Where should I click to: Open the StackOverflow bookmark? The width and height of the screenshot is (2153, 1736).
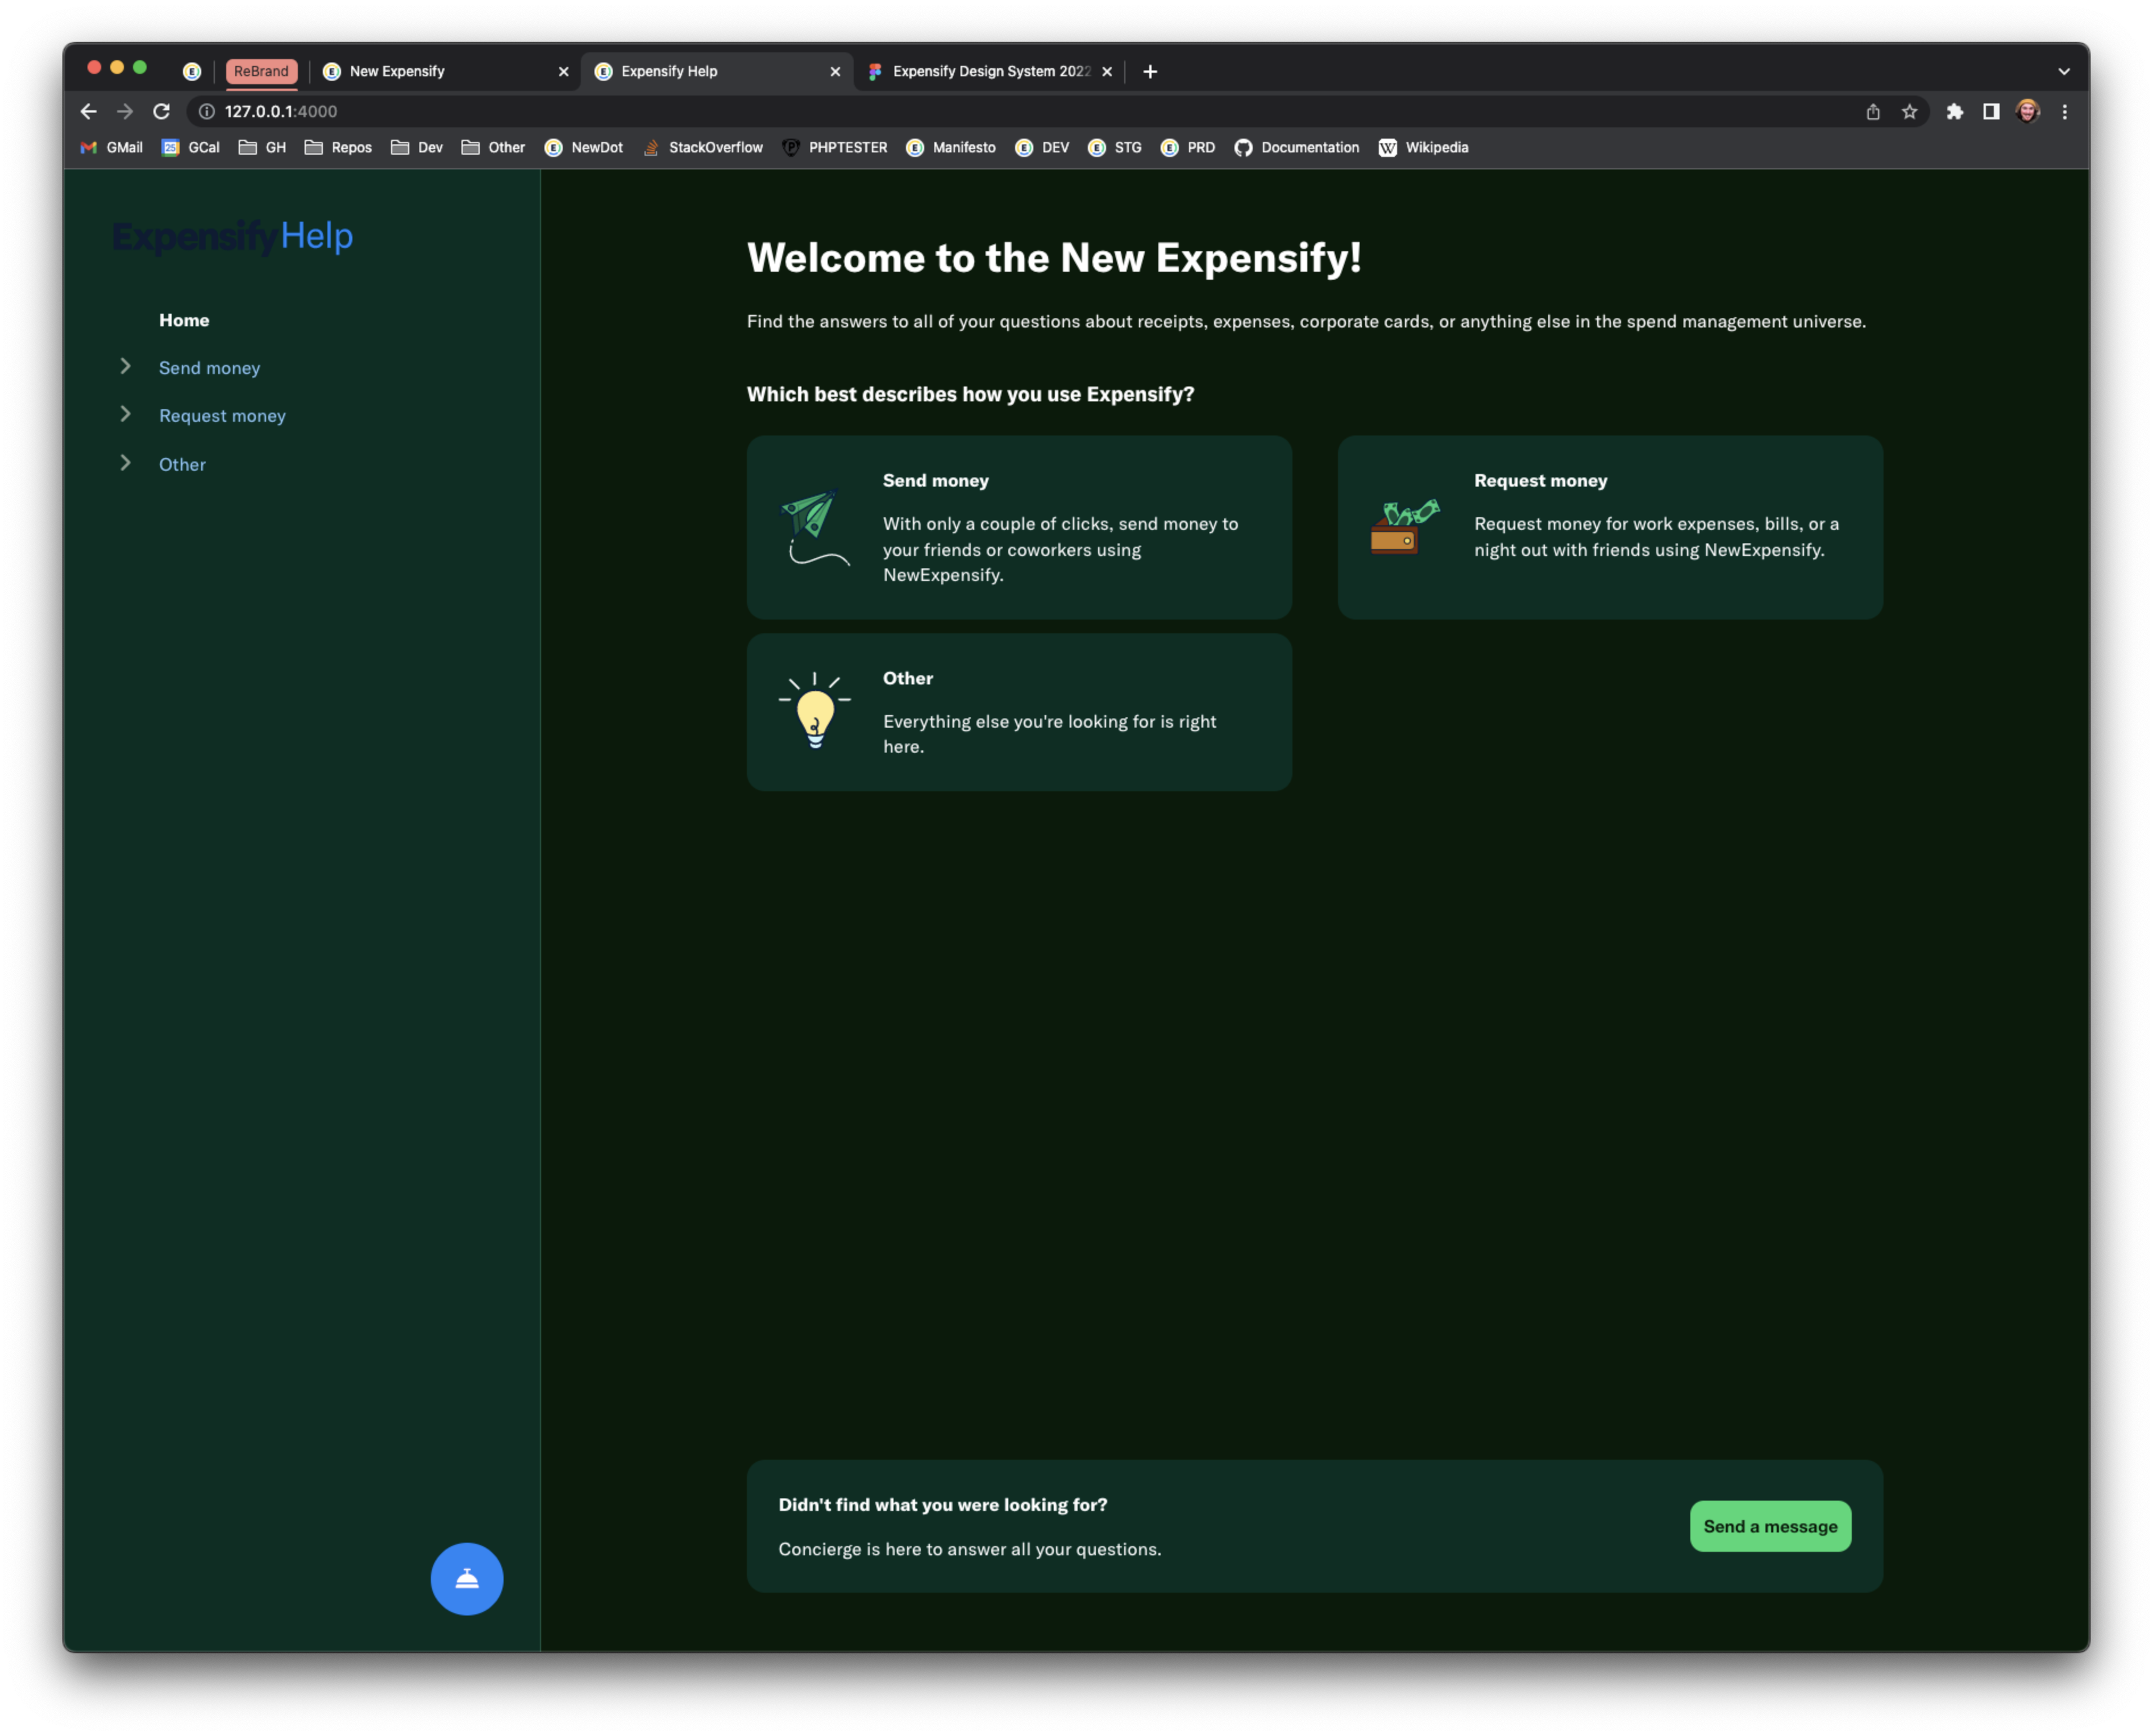pos(703,147)
